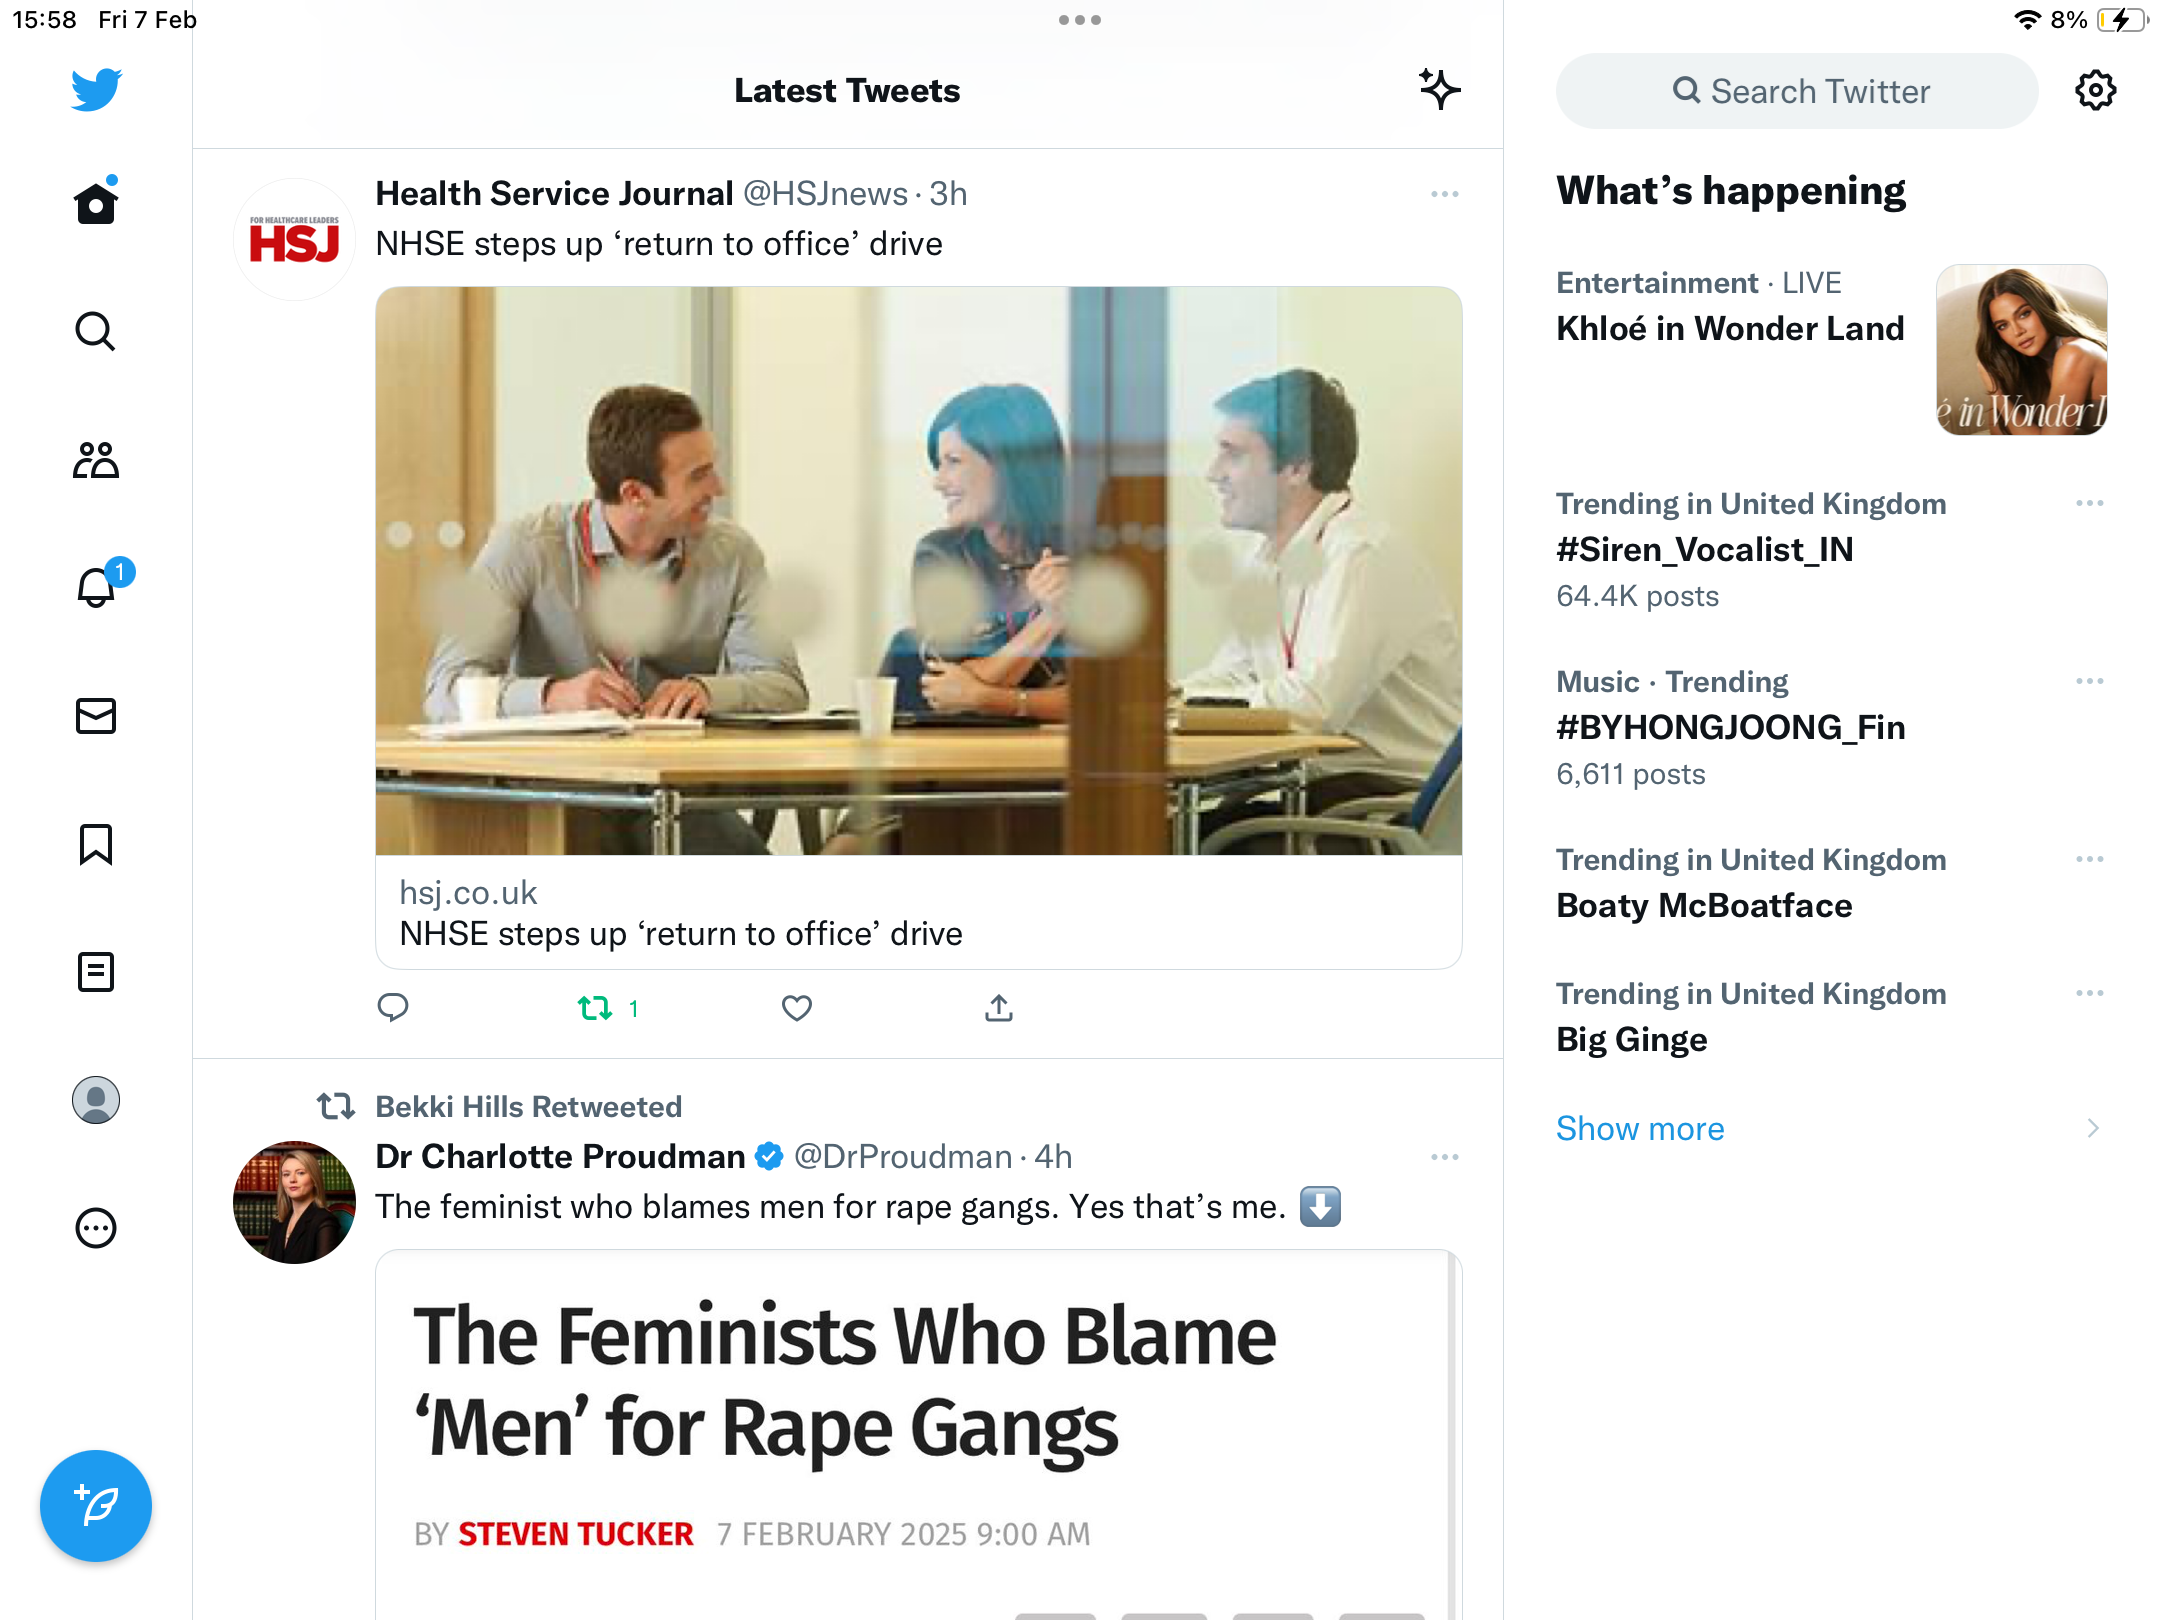View Bekki Hills Retweeted profile

click(x=528, y=1106)
